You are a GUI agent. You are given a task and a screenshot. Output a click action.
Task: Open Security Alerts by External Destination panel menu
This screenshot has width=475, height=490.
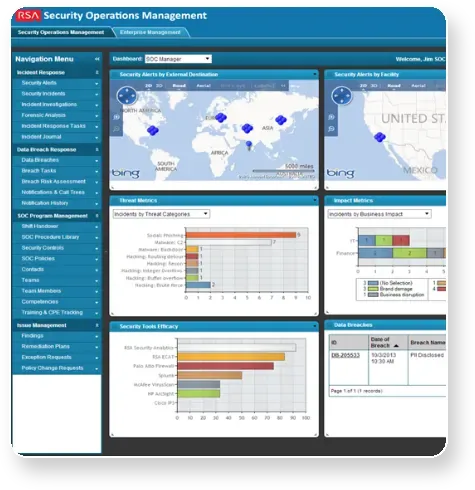click(x=315, y=74)
